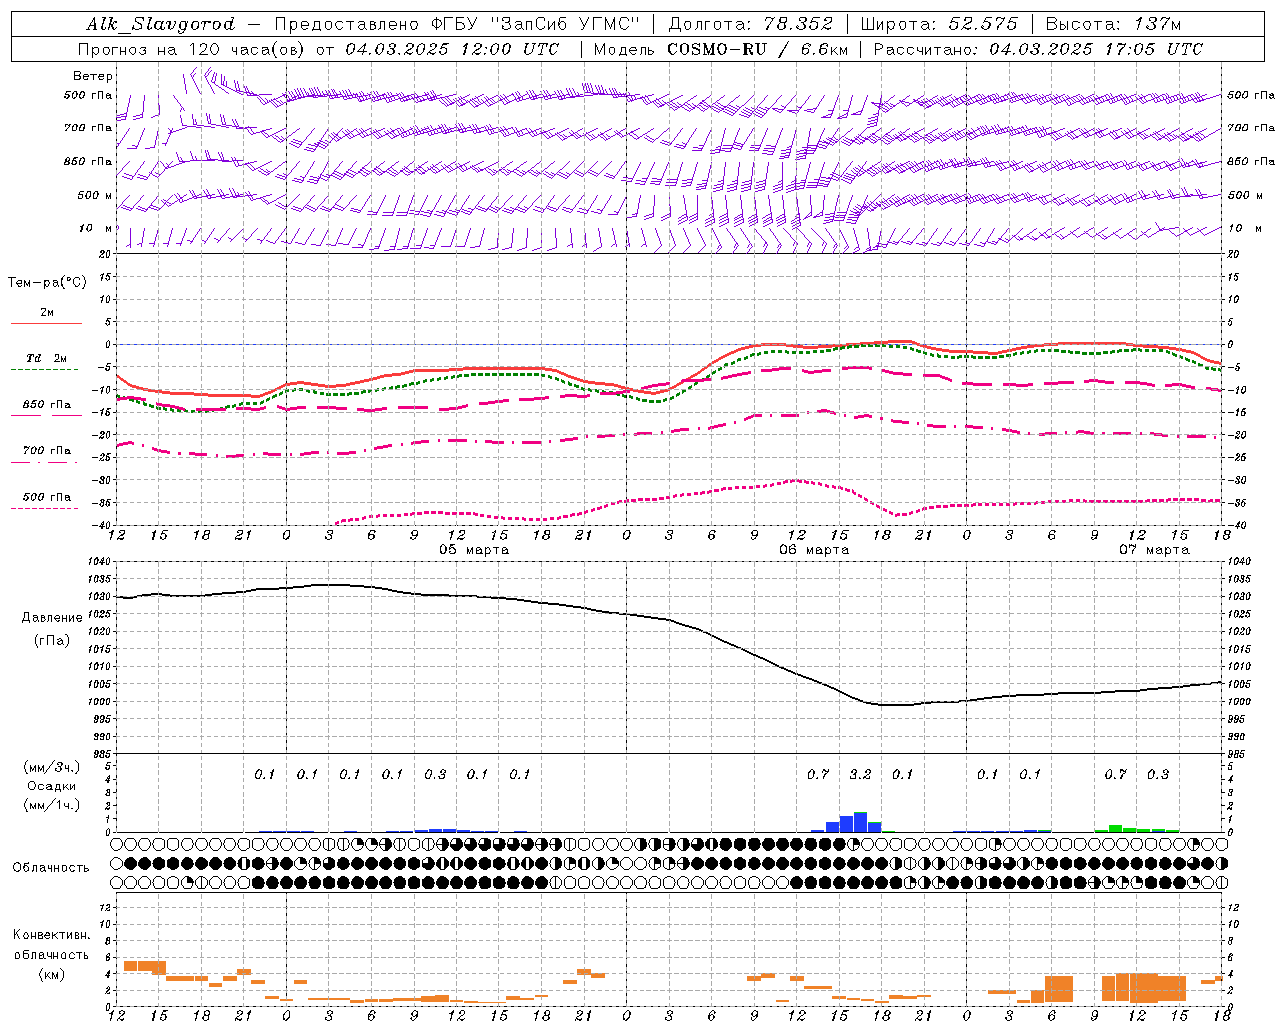Click the '(мм/3ч.)' units label
1280x1024 pixels.
(52, 767)
